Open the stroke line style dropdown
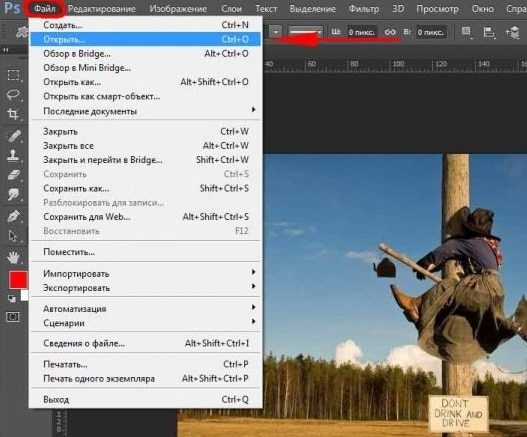527x437 pixels. click(306, 32)
